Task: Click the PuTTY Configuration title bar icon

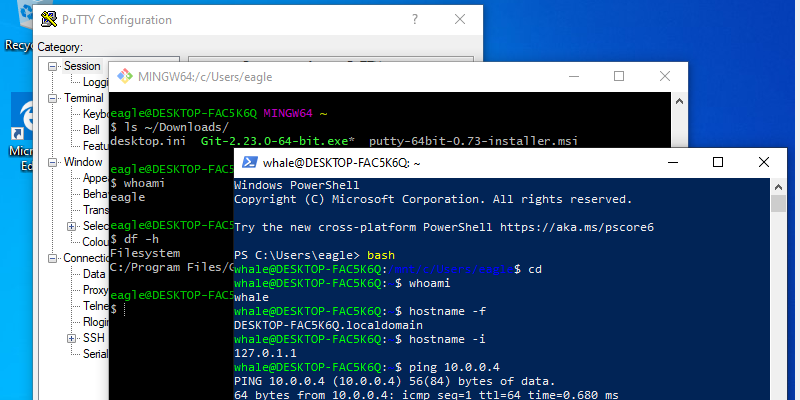Action: point(49,20)
